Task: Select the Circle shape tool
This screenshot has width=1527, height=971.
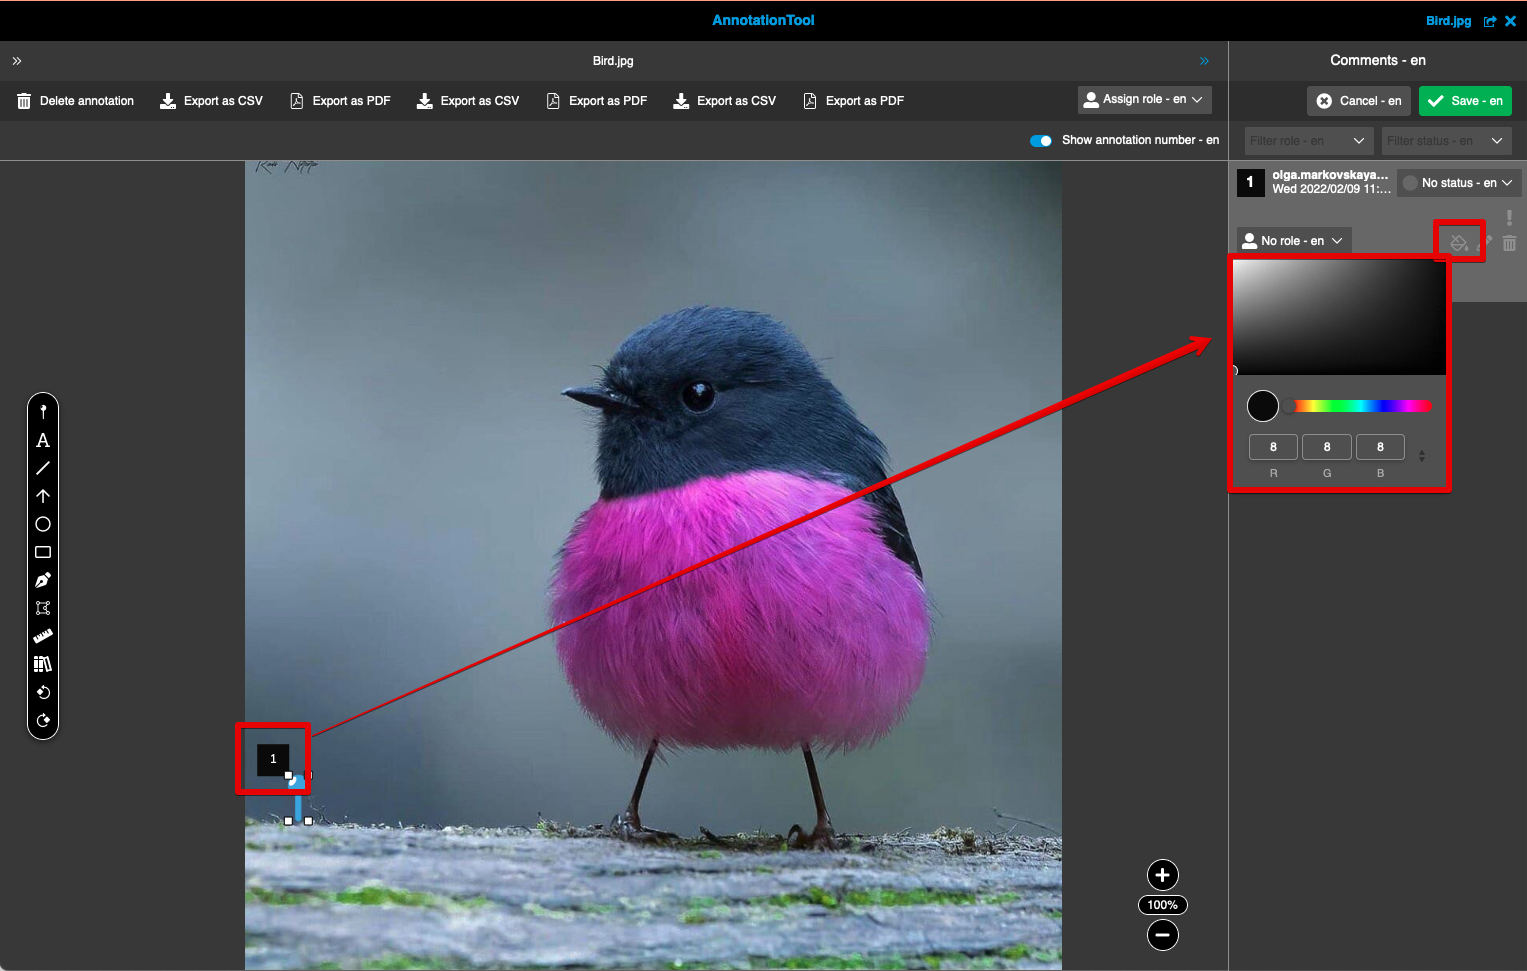Action: pos(43,524)
